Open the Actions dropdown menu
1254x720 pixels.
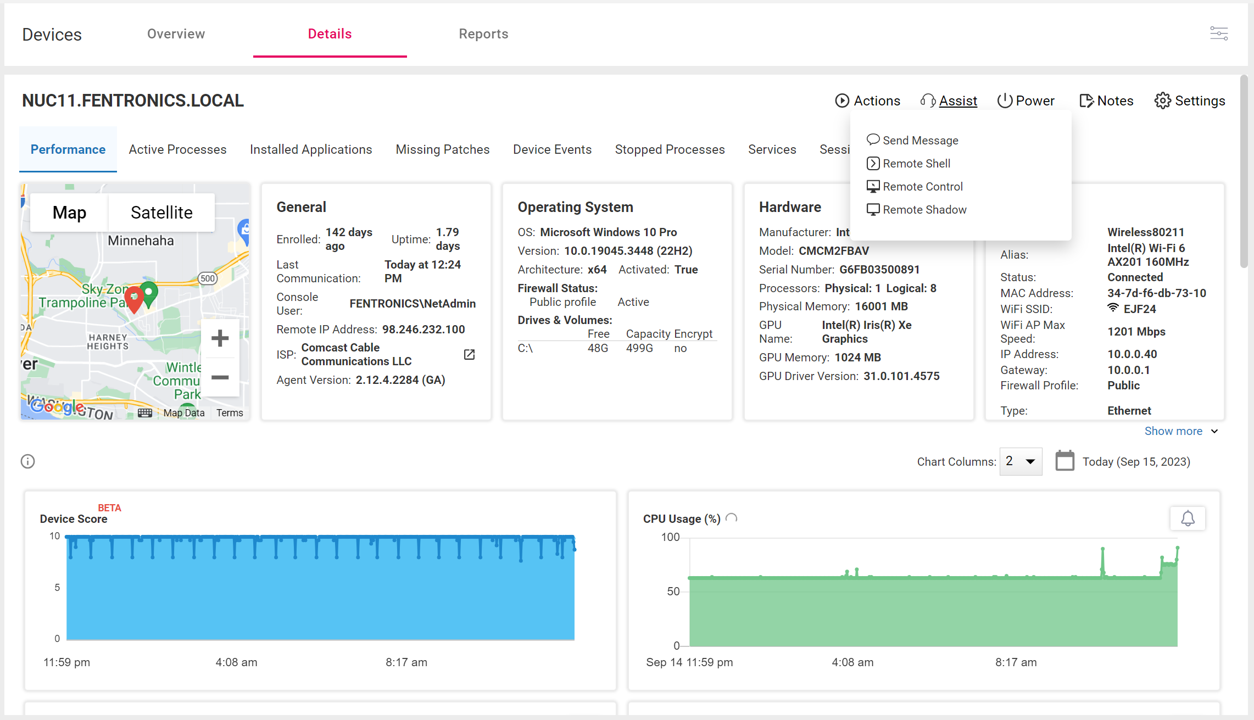click(x=867, y=101)
